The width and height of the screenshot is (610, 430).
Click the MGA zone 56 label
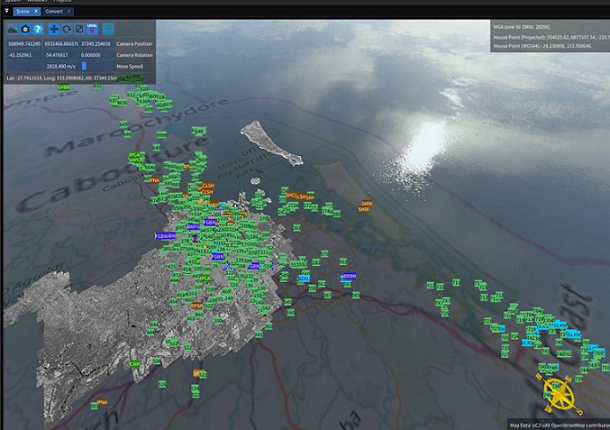(521, 27)
